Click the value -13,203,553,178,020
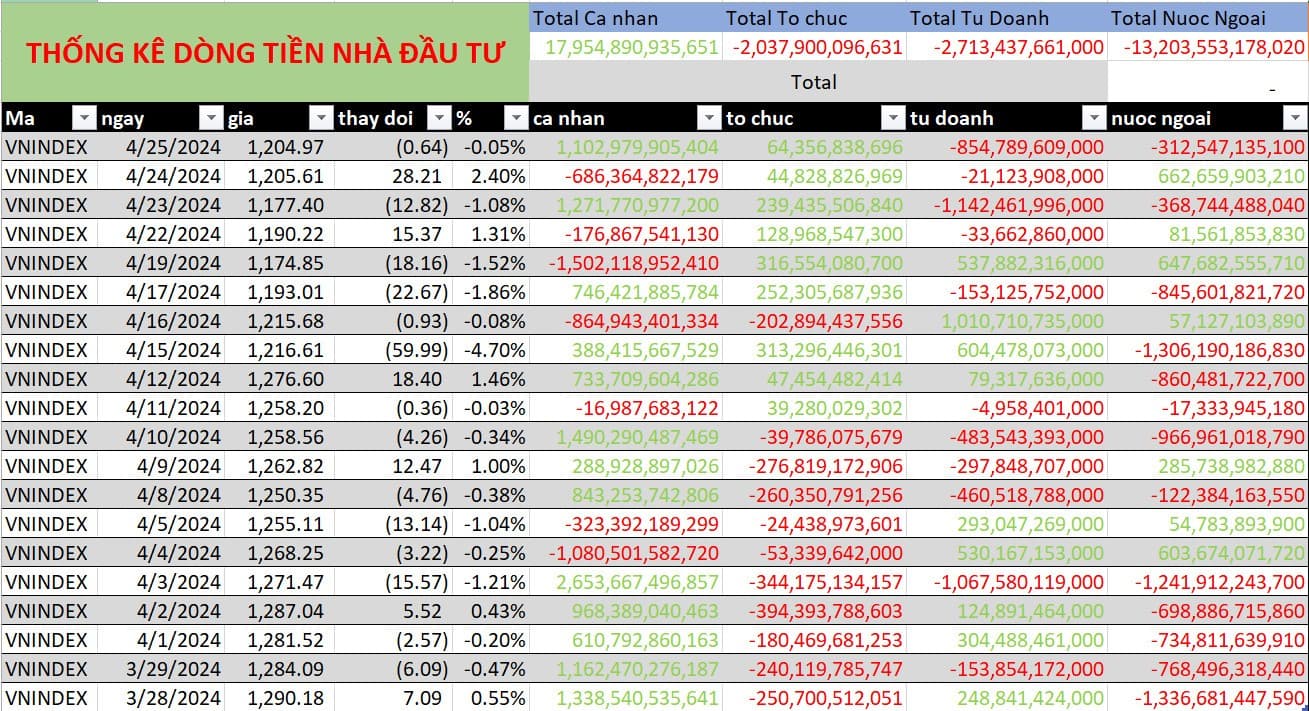The width and height of the screenshot is (1309, 711). click(1214, 47)
